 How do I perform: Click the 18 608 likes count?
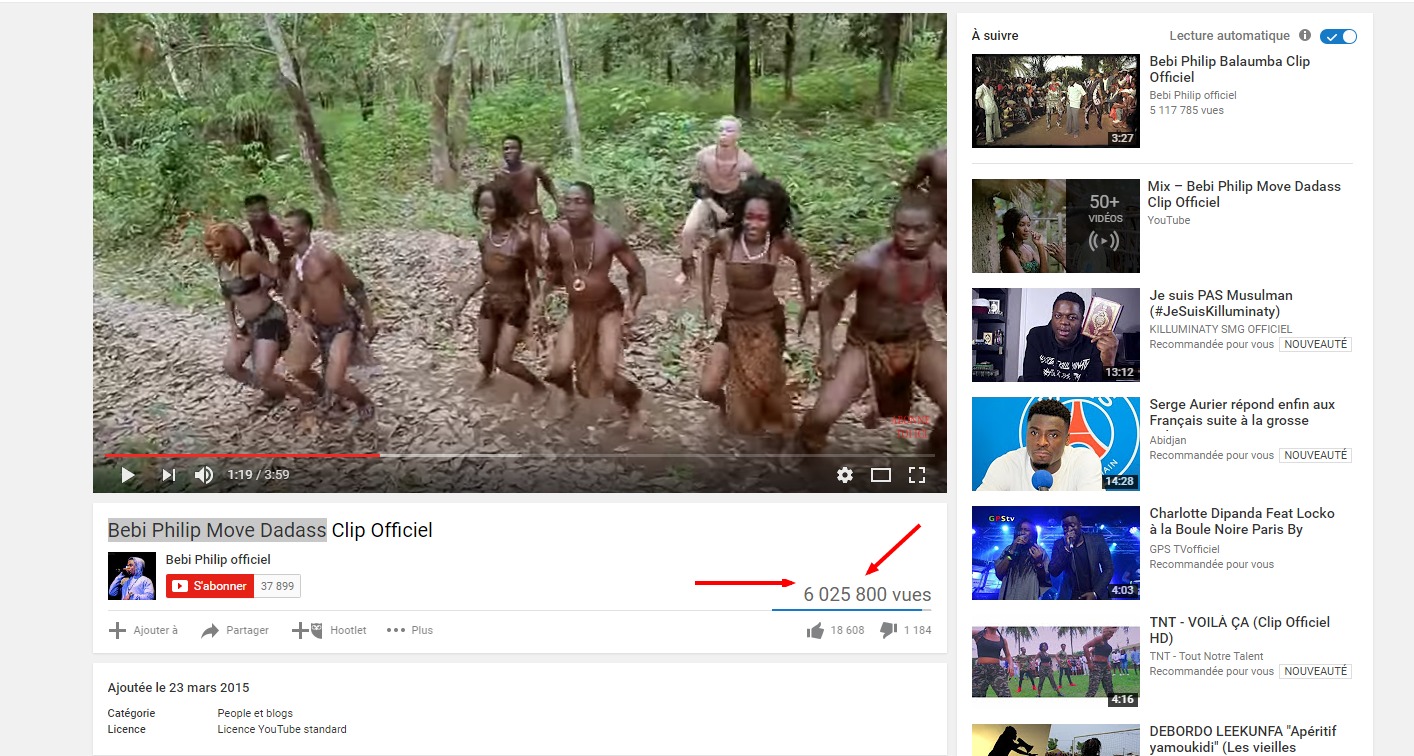pyautogui.click(x=847, y=630)
